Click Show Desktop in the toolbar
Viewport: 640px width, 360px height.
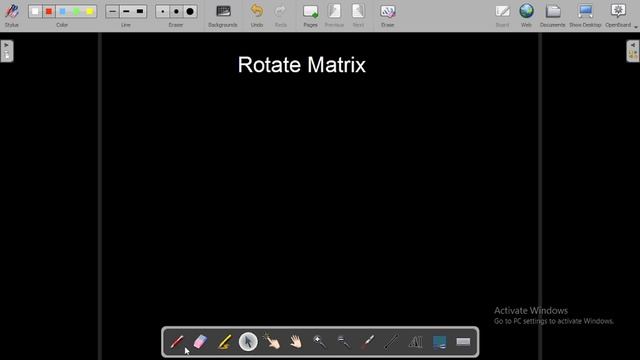pyautogui.click(x=585, y=15)
